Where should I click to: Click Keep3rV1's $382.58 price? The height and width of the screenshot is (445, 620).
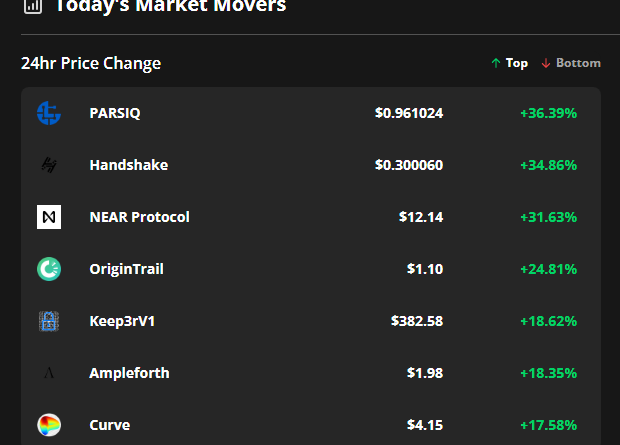[x=417, y=321]
